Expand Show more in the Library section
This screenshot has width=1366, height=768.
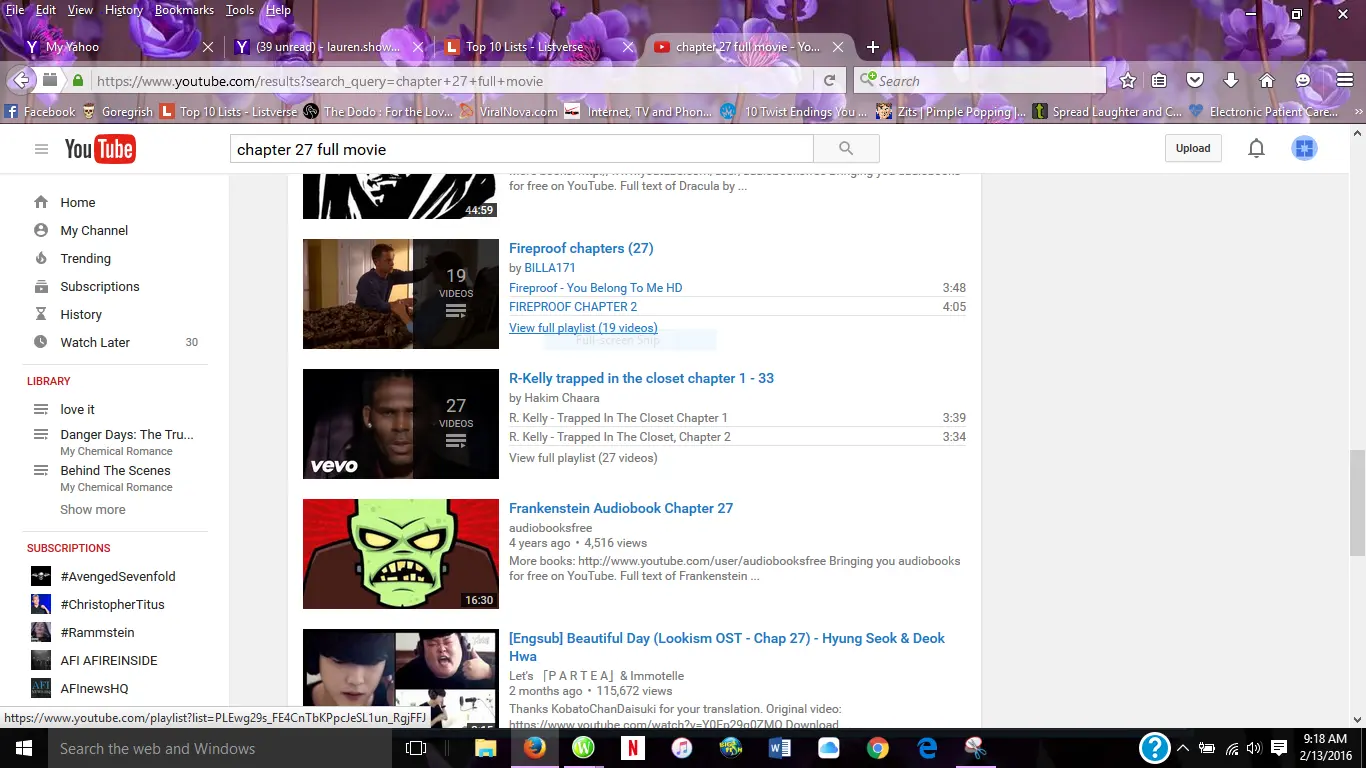pos(93,509)
